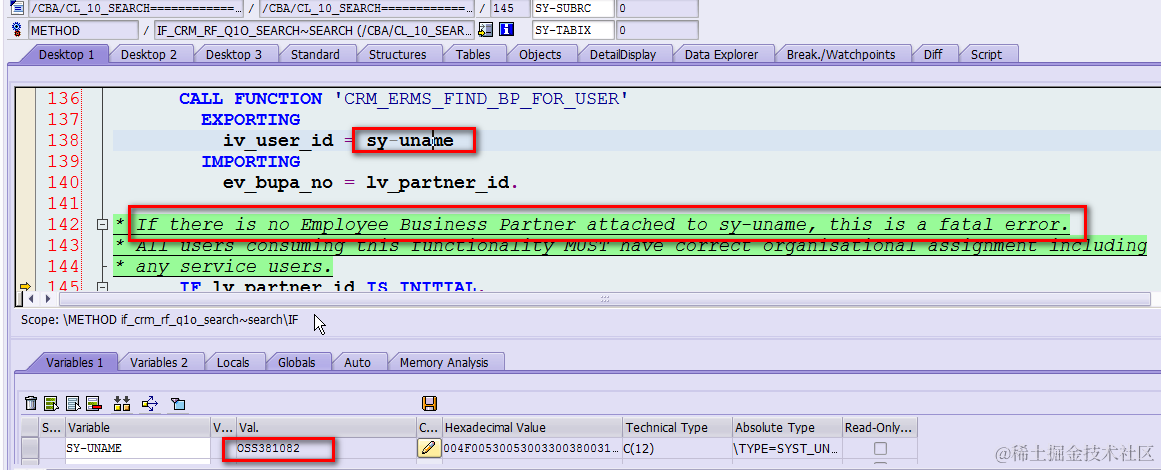
Task: Open the DetailDisplay tab
Action: pyautogui.click(x=623, y=54)
